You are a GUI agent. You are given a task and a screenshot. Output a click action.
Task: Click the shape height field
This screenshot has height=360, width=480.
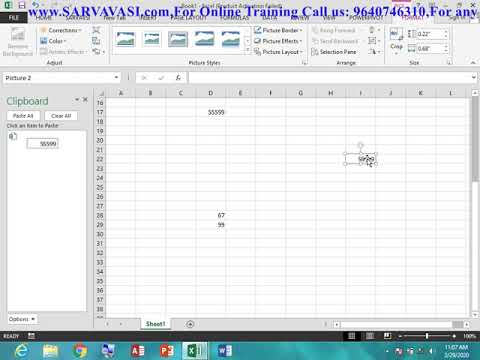[431, 34]
